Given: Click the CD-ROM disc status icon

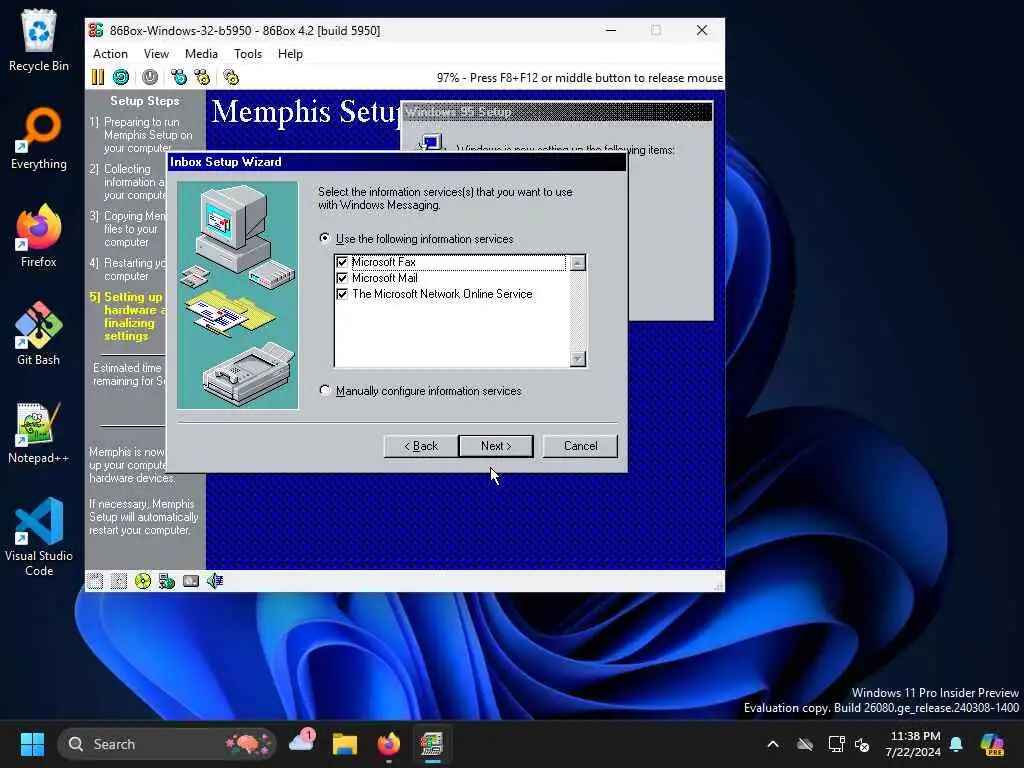Looking at the screenshot, I should pos(143,581).
